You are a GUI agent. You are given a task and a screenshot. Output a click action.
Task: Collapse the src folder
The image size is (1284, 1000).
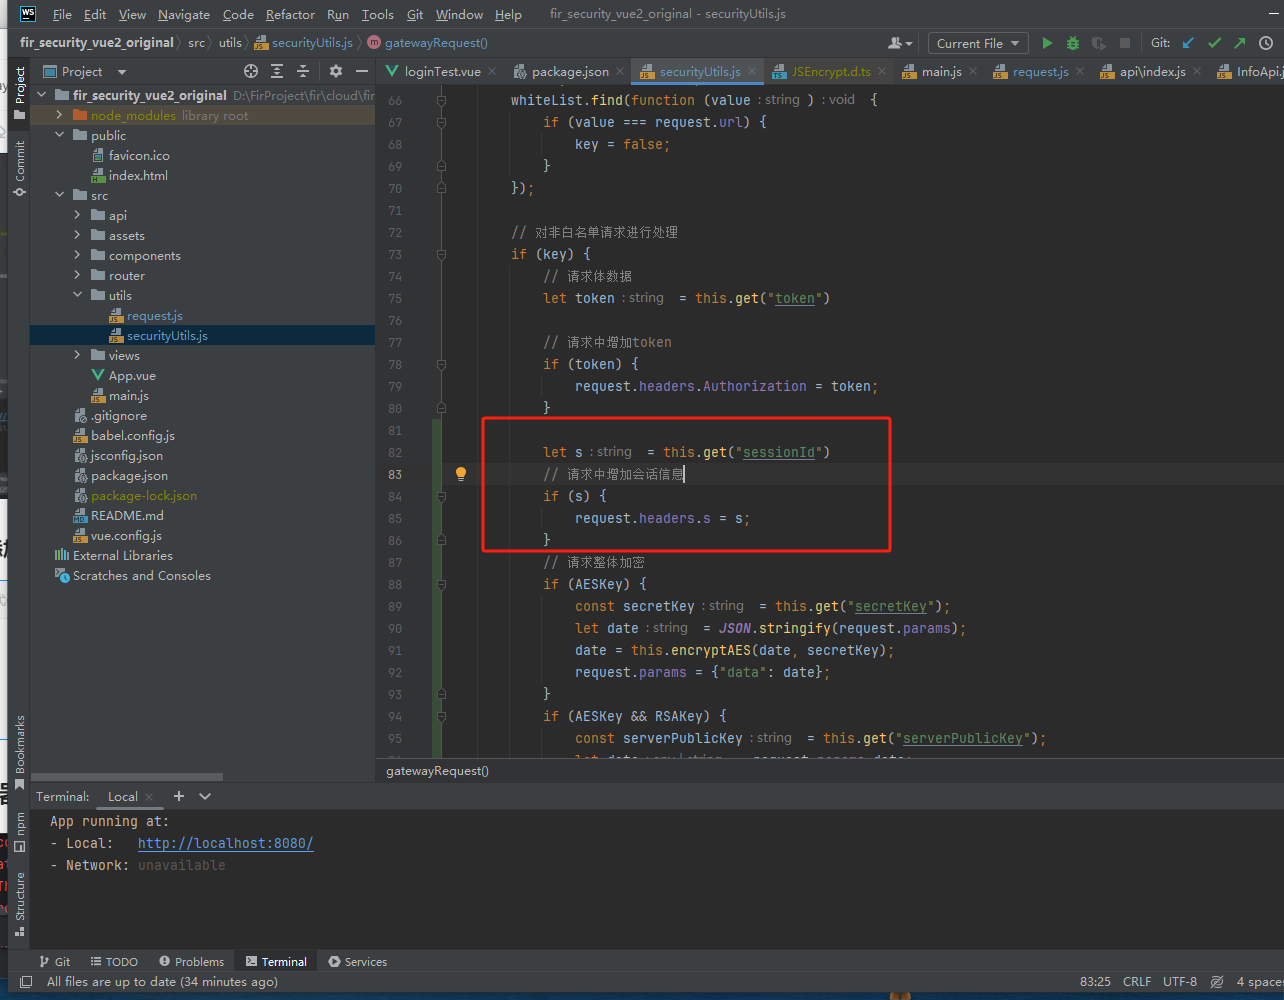coord(59,195)
